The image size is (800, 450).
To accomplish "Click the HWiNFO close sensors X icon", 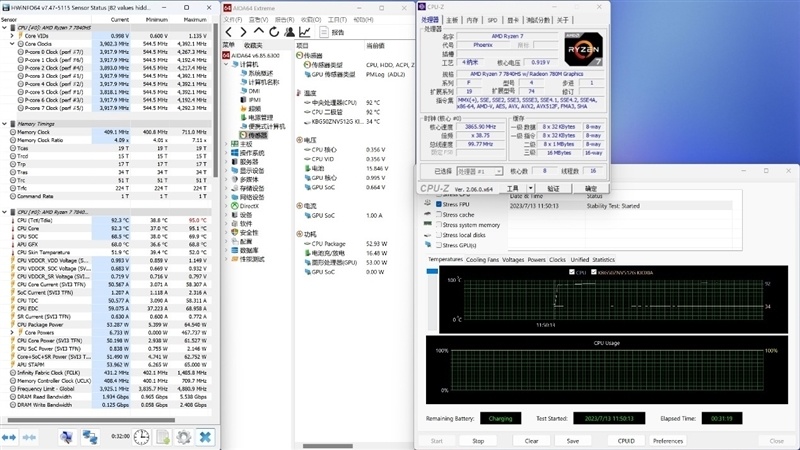I will click(x=205, y=437).
